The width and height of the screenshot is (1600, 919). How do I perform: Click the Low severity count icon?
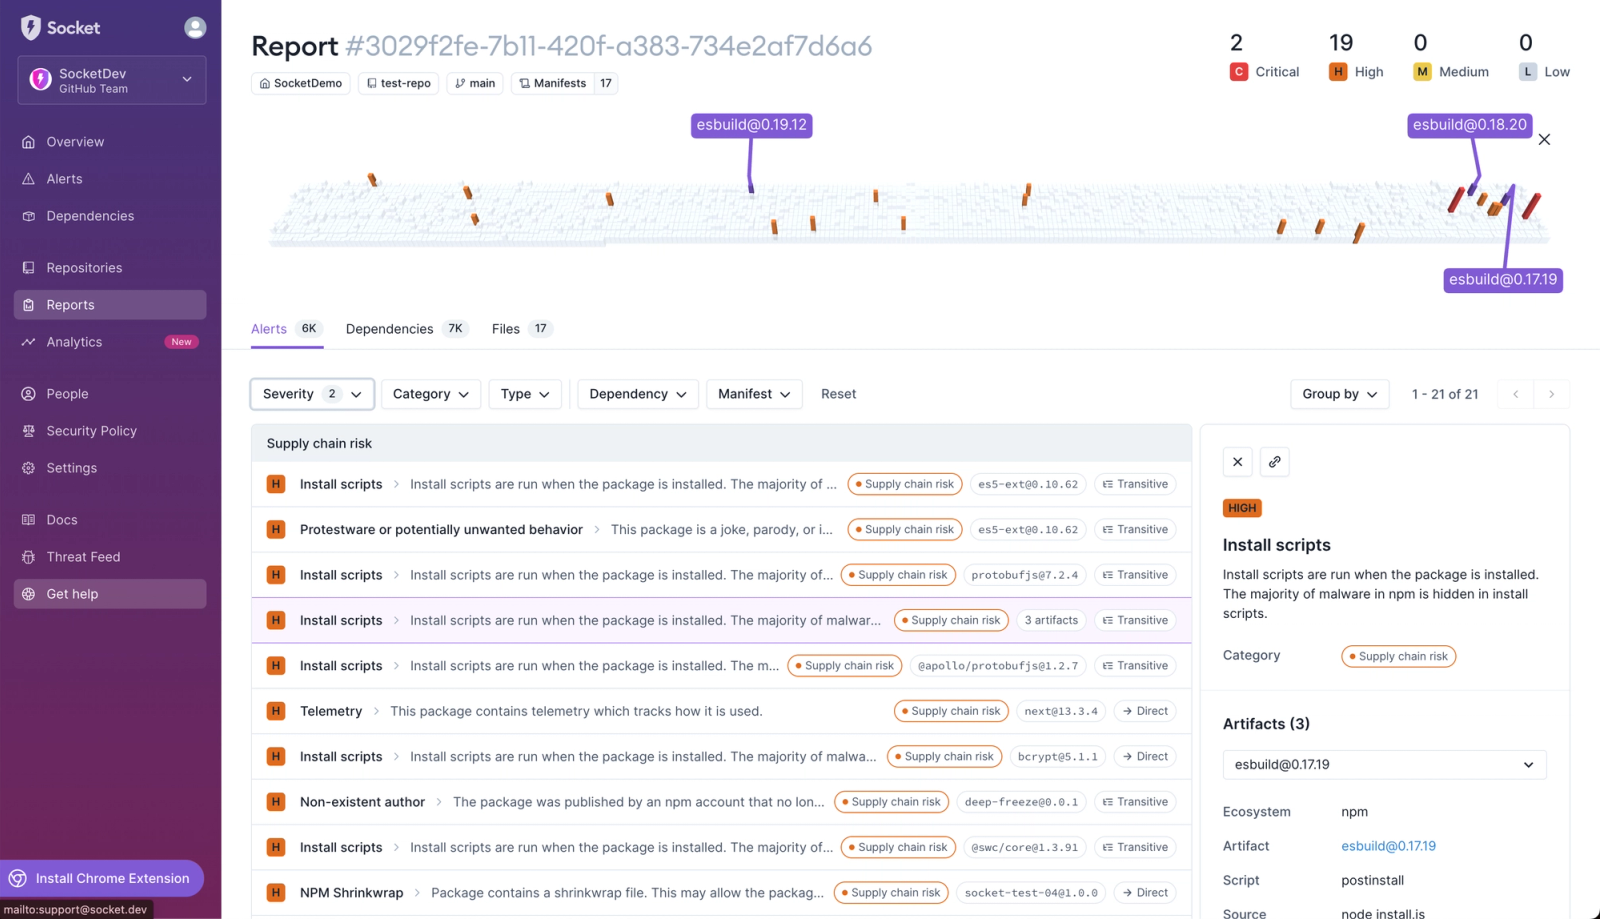pos(1528,72)
